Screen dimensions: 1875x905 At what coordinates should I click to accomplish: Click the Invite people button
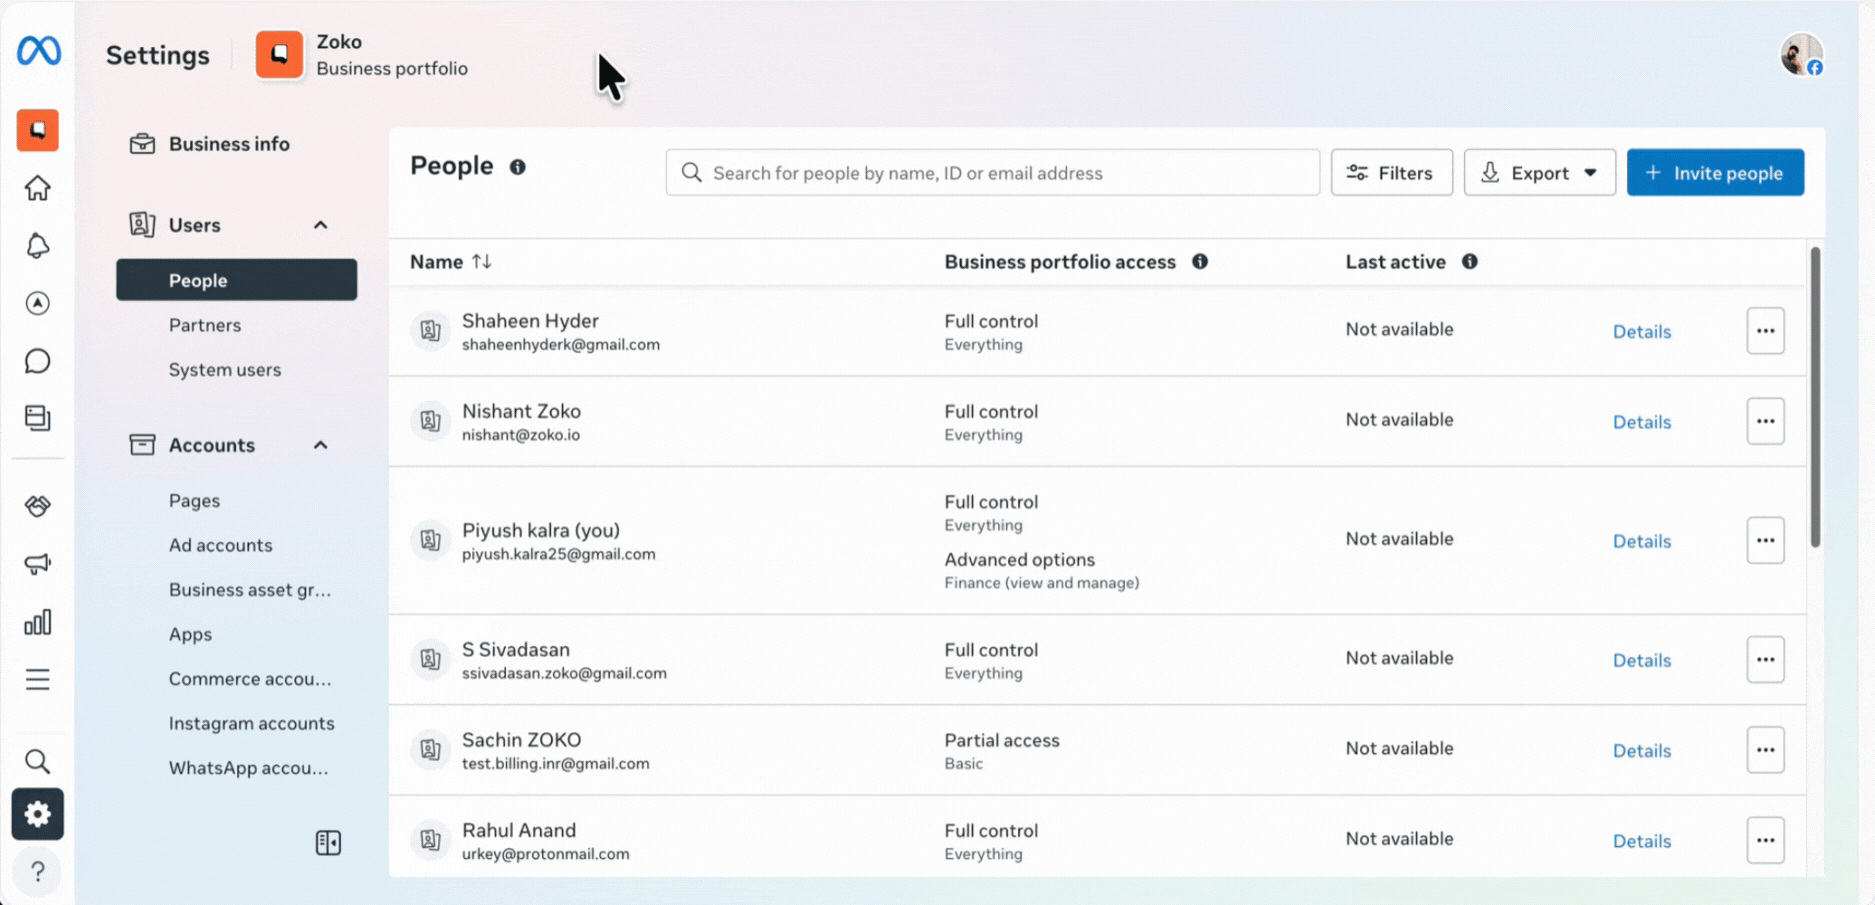(1716, 173)
